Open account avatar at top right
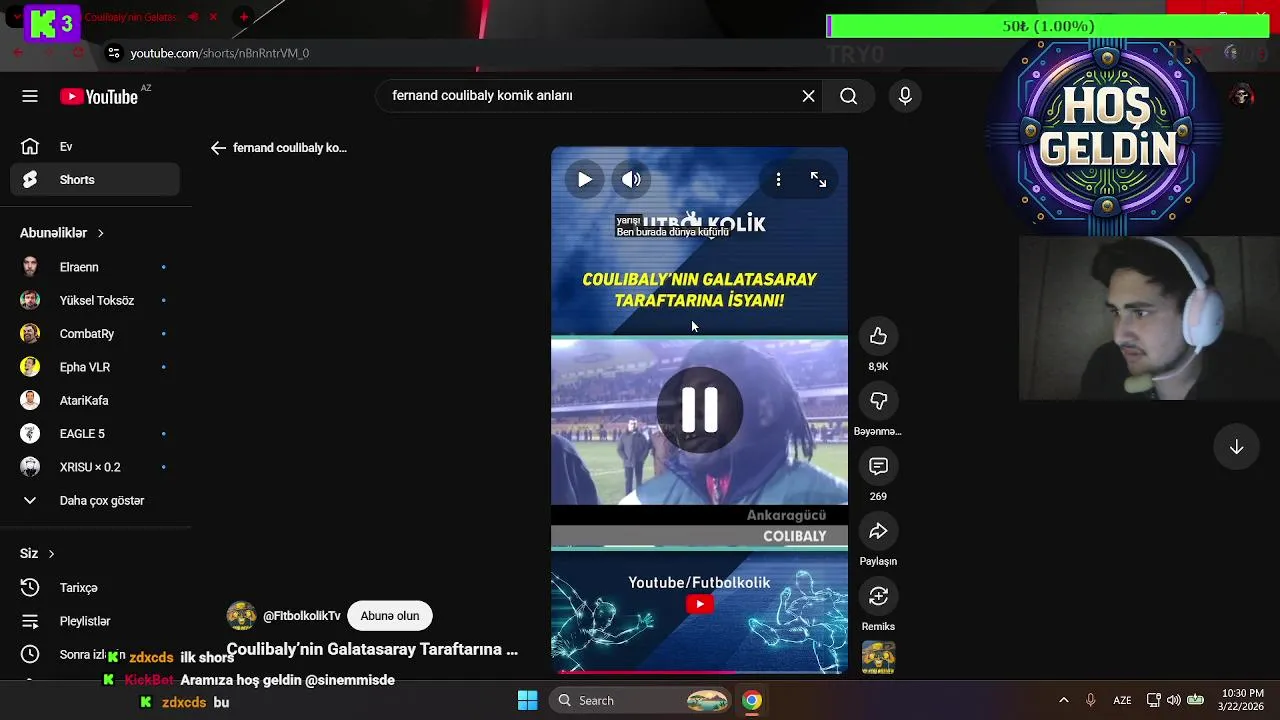This screenshot has height=720, width=1280. (1242, 96)
